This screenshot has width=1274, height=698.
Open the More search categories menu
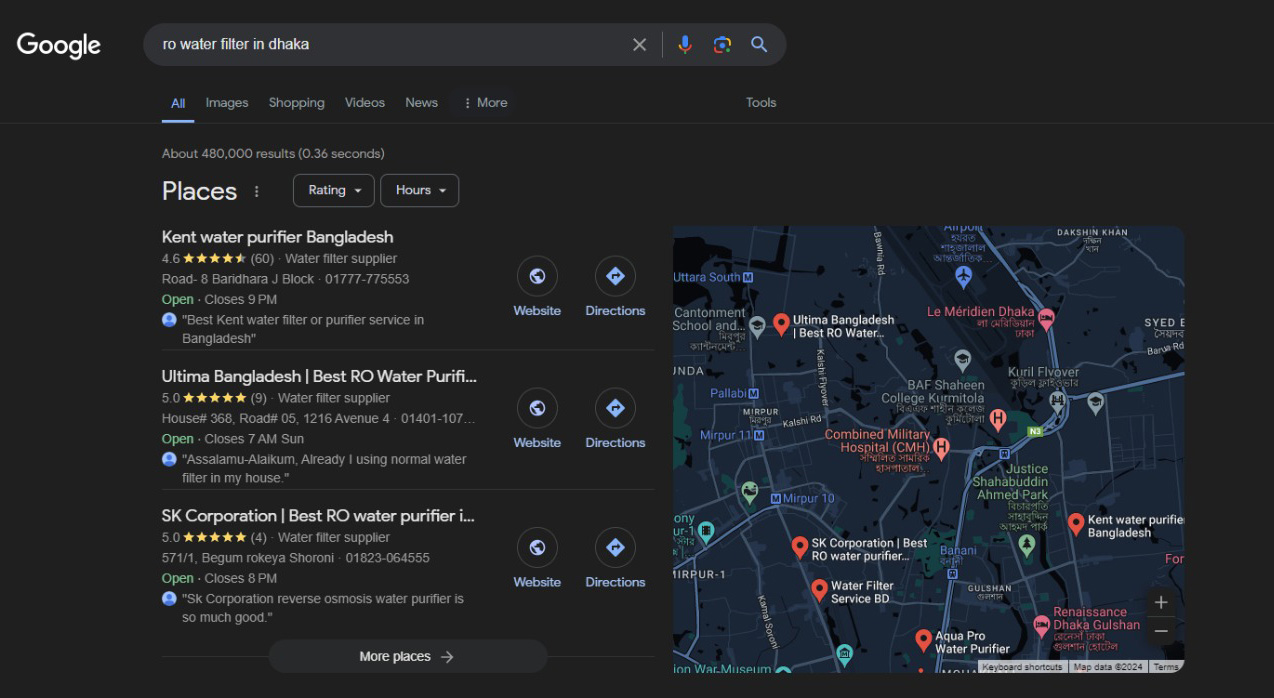(x=484, y=102)
